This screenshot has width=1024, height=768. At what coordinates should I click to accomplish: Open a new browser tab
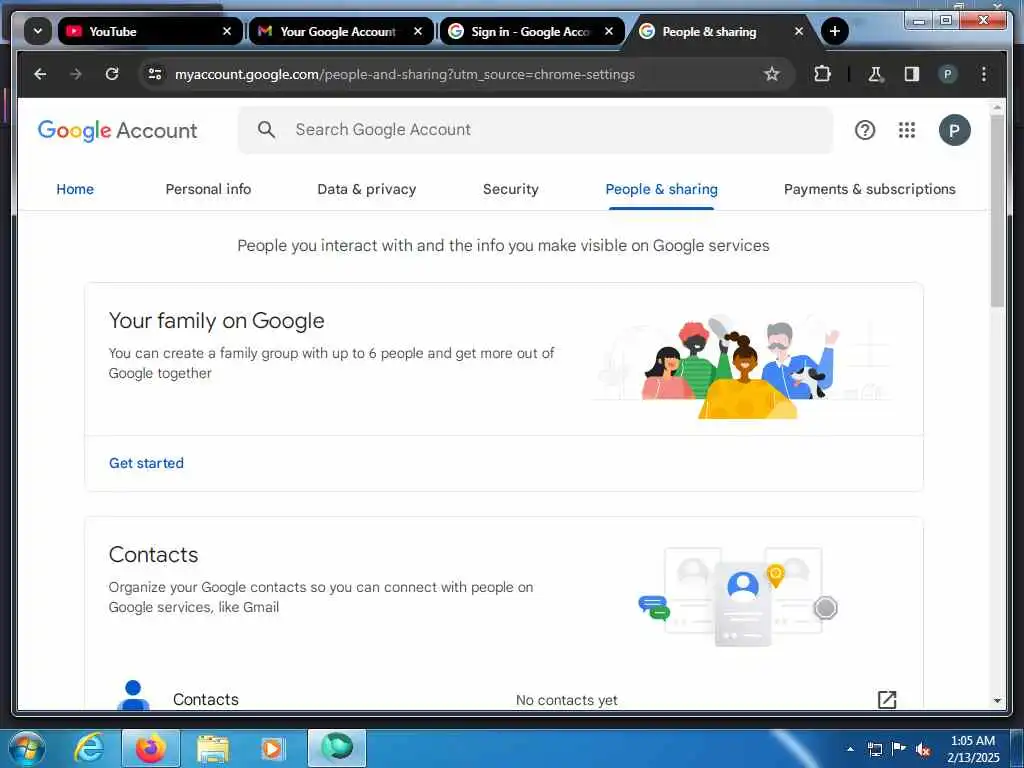(x=835, y=31)
